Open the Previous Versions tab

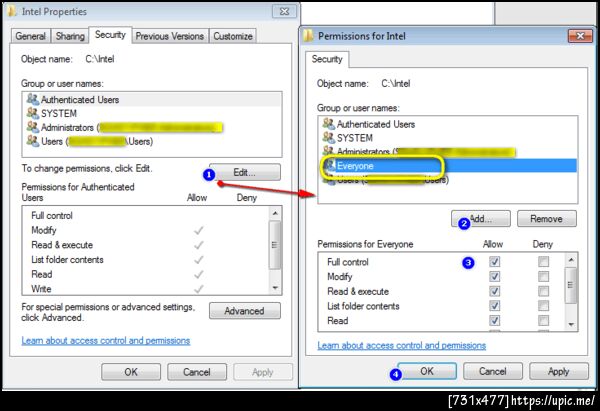[170, 36]
